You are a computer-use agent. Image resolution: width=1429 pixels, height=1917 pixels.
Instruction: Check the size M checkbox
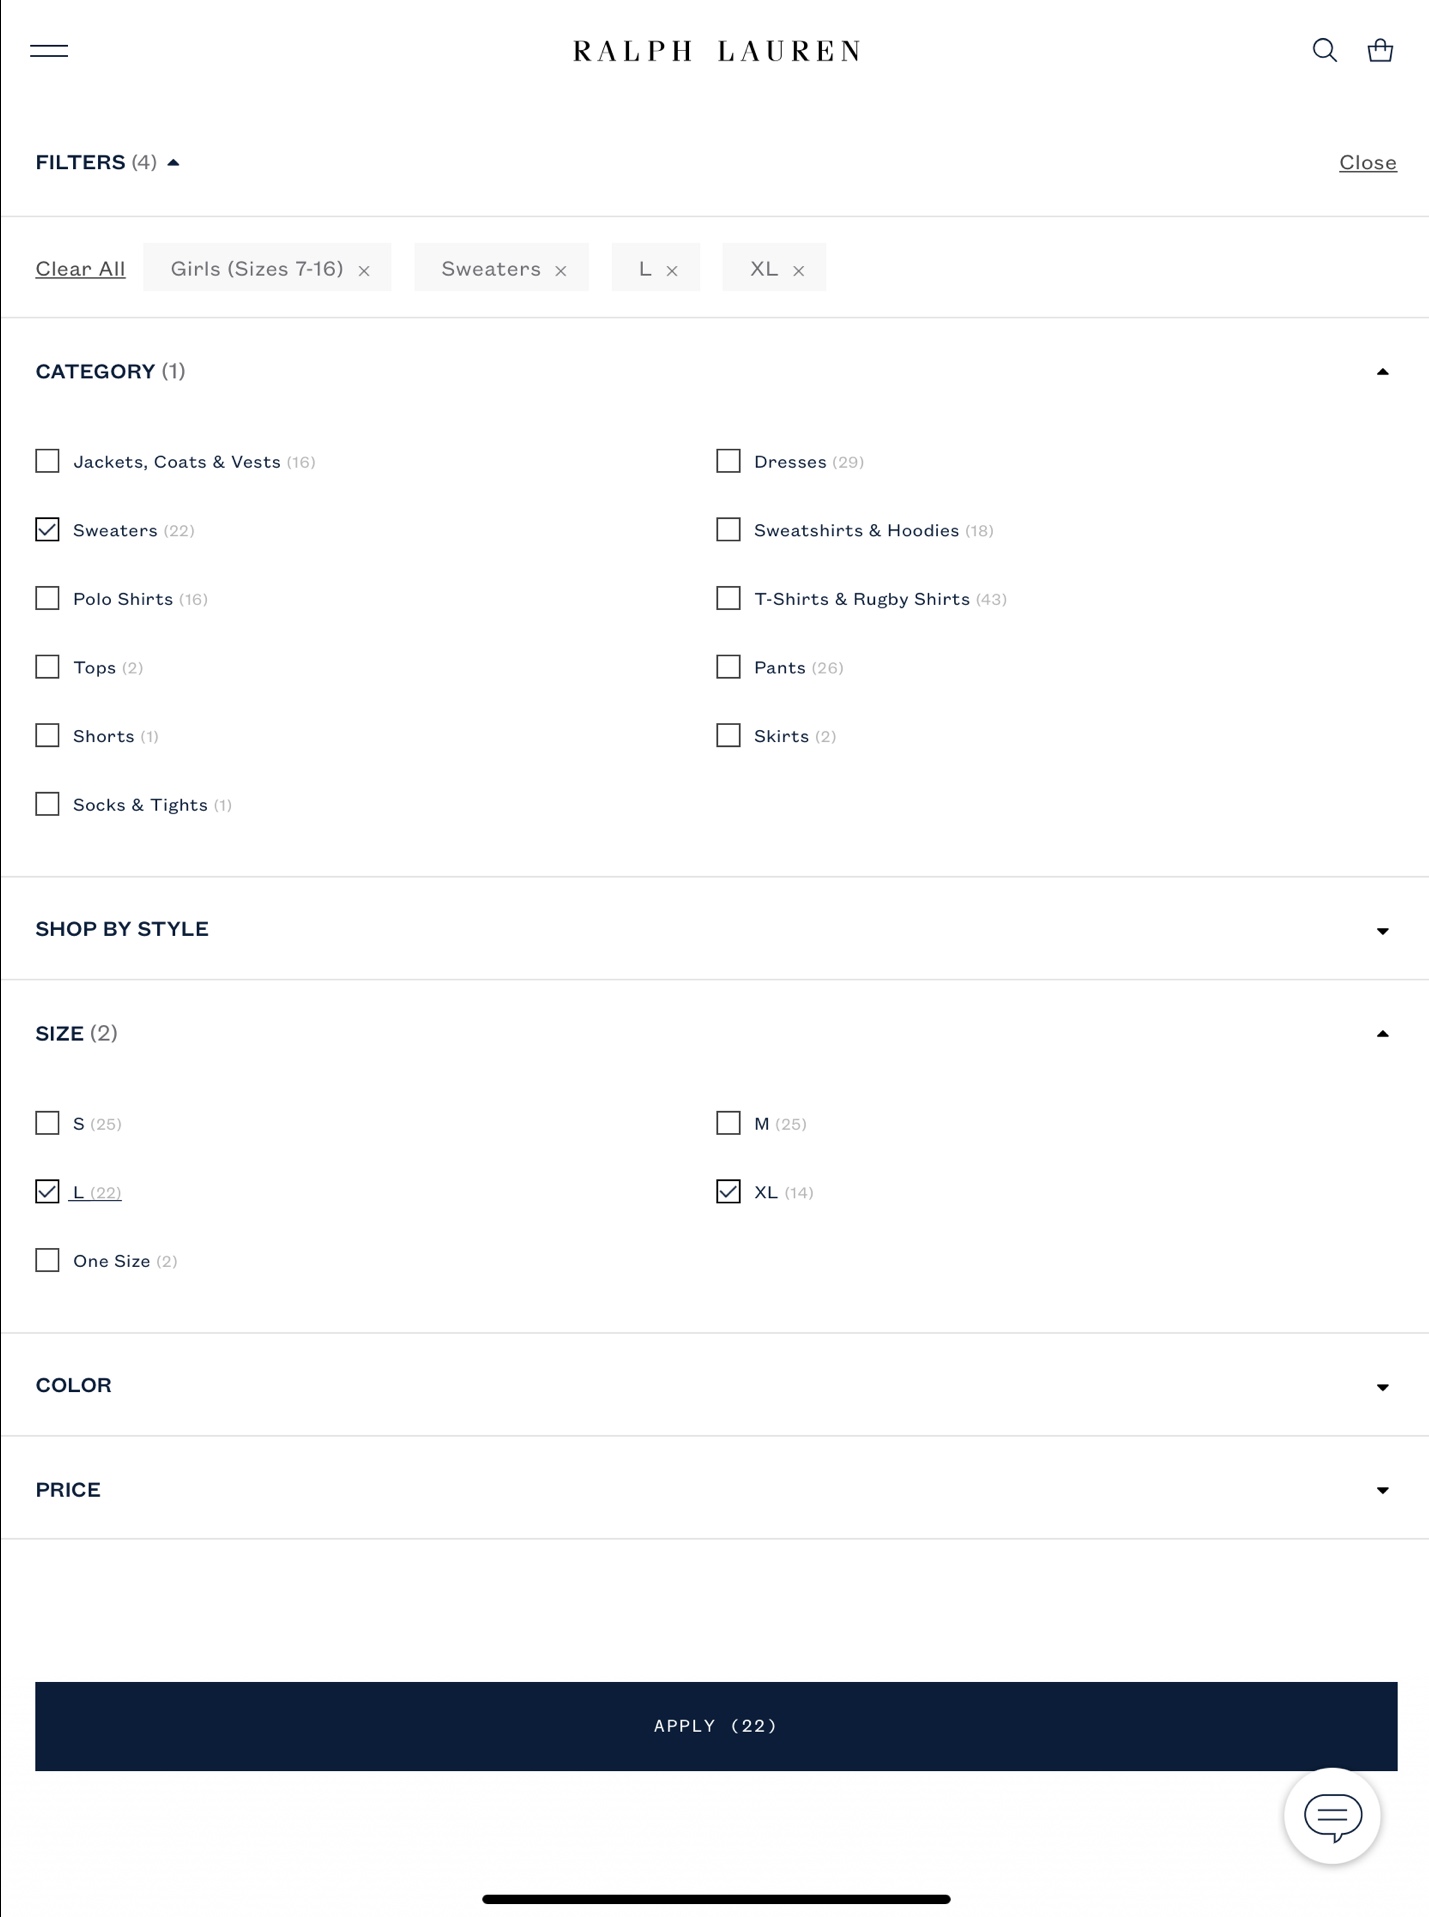(728, 1123)
